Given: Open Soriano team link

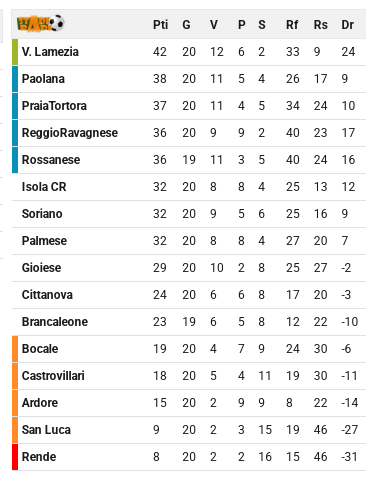Looking at the screenshot, I should [x=42, y=214].
